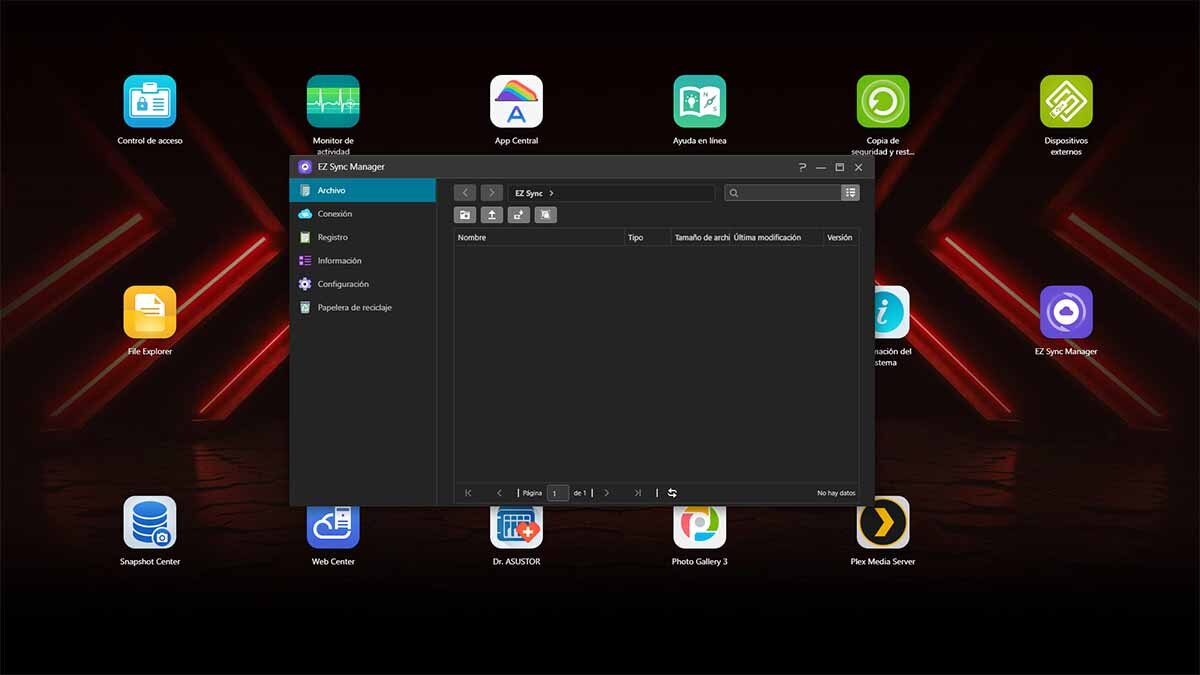This screenshot has height=675, width=1200.
Task: Go to the first page of results
Action: coord(468,493)
